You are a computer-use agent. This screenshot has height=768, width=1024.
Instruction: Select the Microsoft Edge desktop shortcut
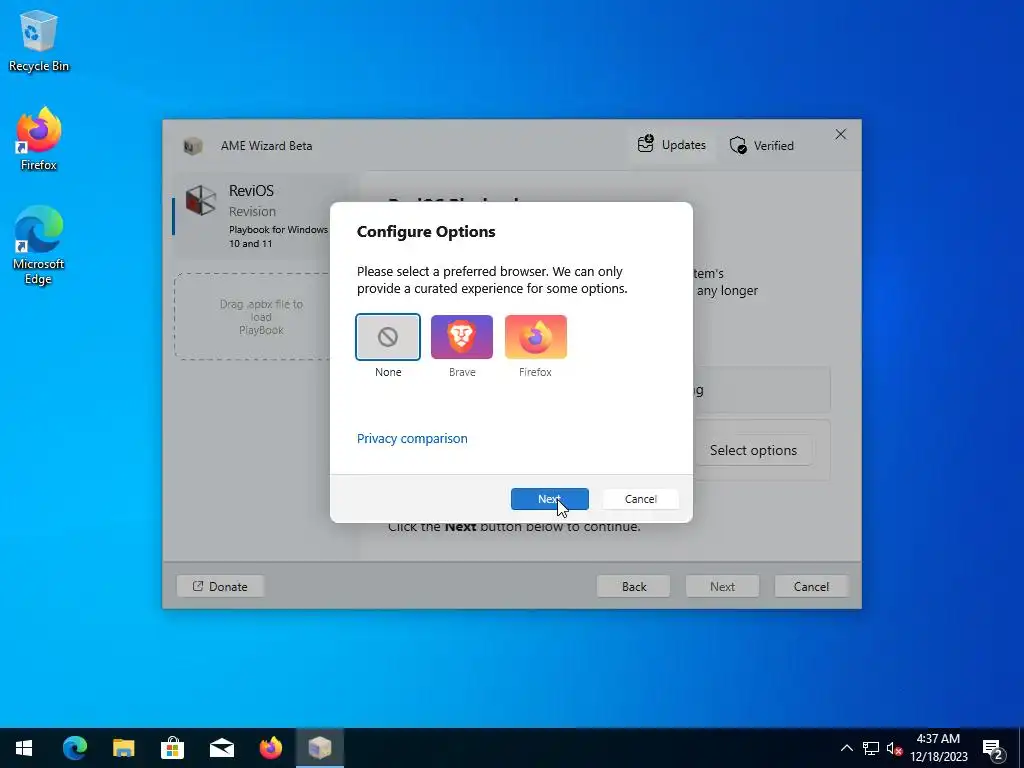coord(39,246)
